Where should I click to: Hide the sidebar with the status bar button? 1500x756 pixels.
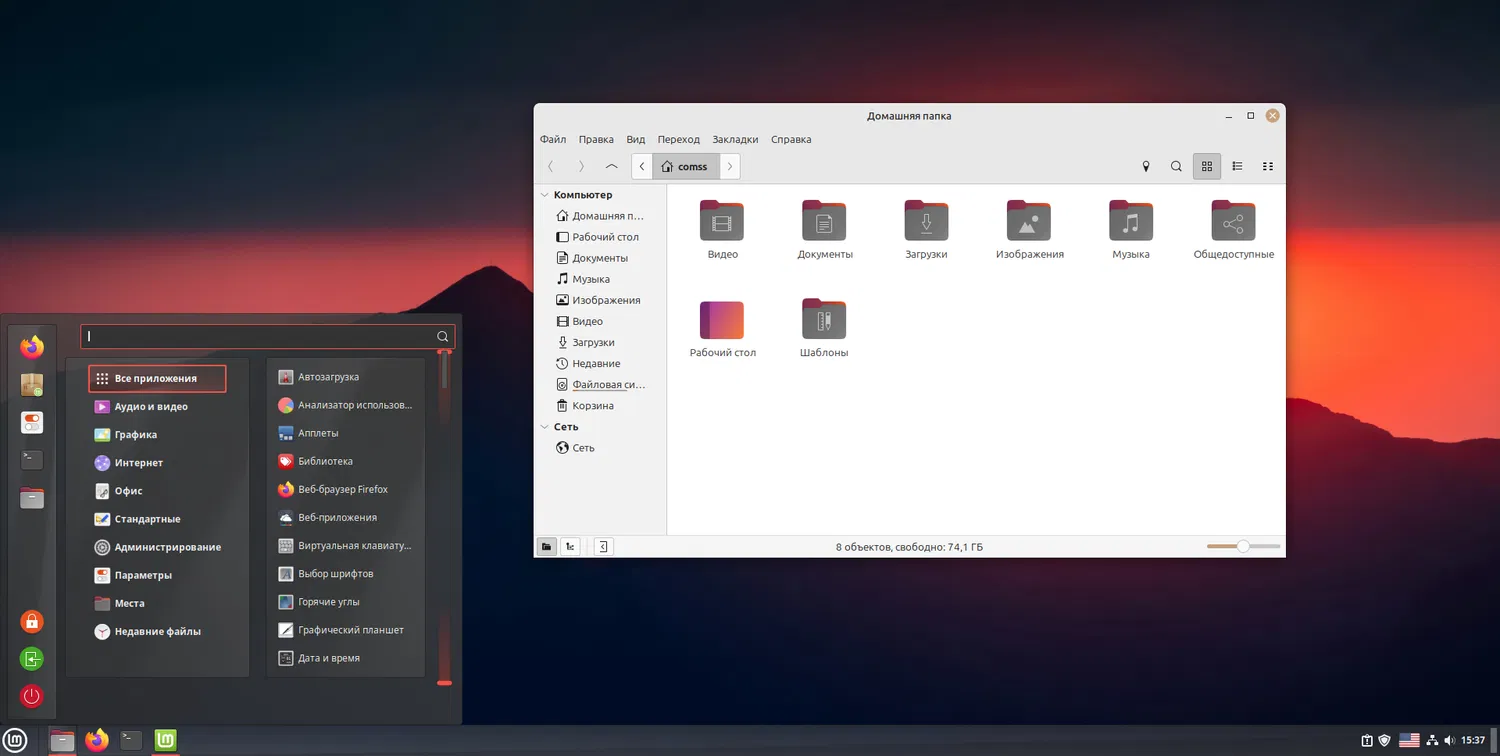pyautogui.click(x=603, y=547)
